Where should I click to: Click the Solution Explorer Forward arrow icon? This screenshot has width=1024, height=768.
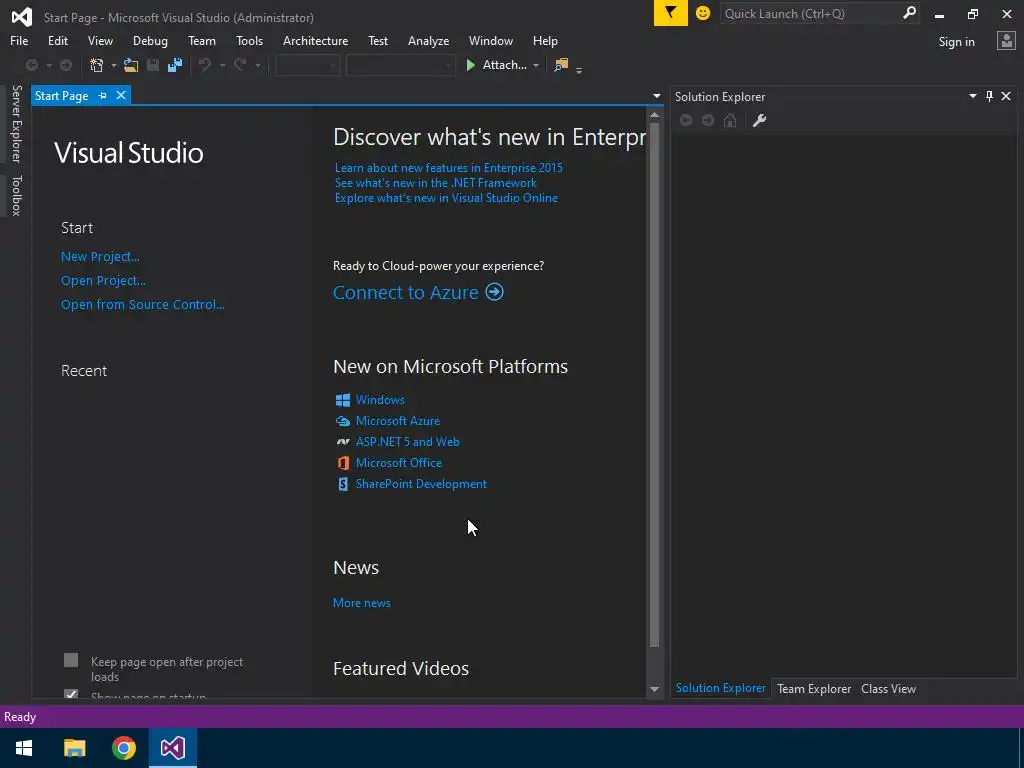pyautogui.click(x=708, y=120)
